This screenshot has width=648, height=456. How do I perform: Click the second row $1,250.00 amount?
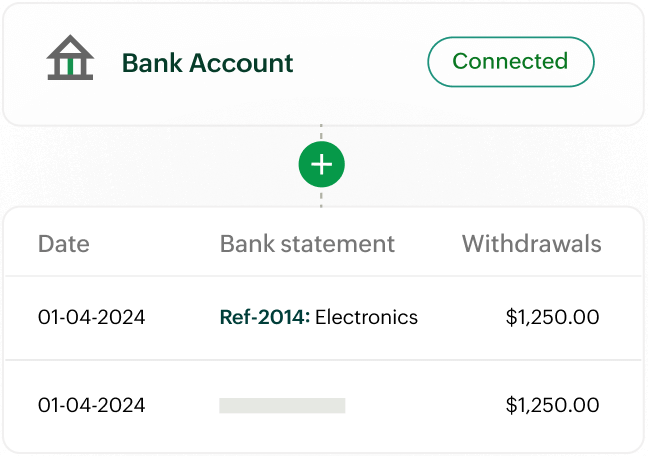coord(552,405)
